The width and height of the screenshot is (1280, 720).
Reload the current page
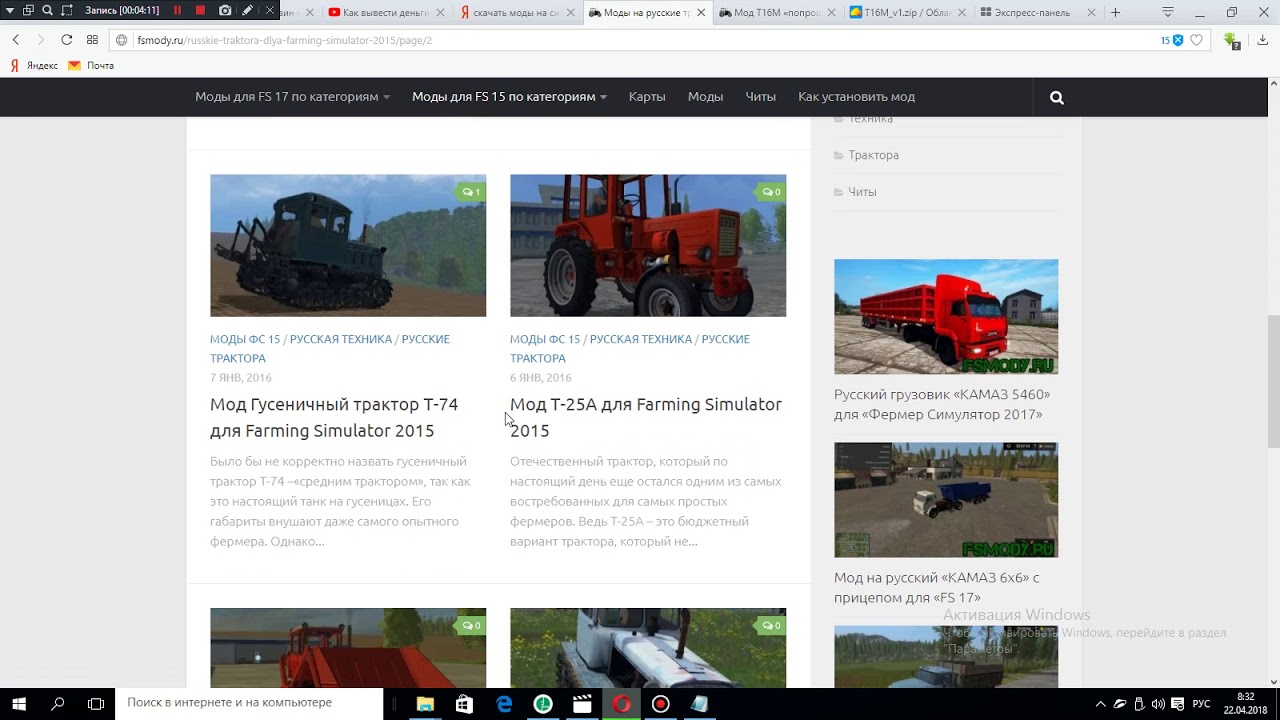tap(66, 40)
